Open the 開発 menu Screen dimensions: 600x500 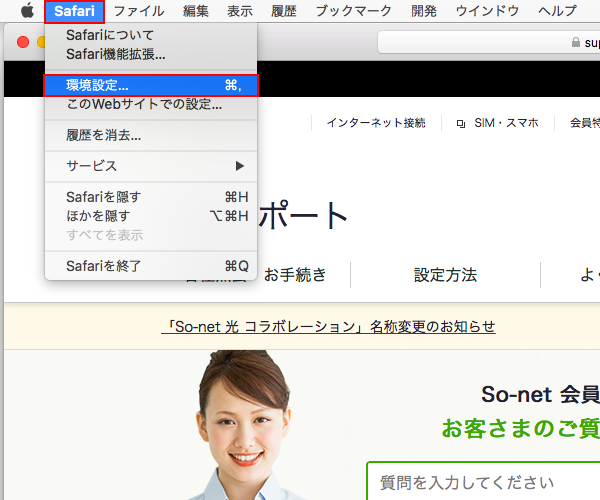[424, 11]
